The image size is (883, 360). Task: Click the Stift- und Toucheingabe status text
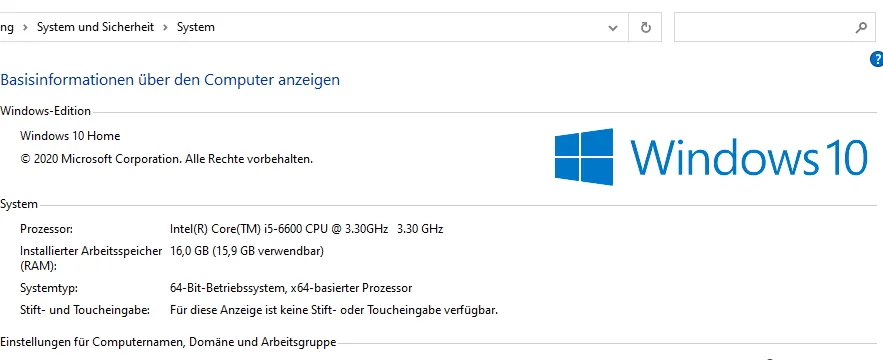tap(333, 310)
